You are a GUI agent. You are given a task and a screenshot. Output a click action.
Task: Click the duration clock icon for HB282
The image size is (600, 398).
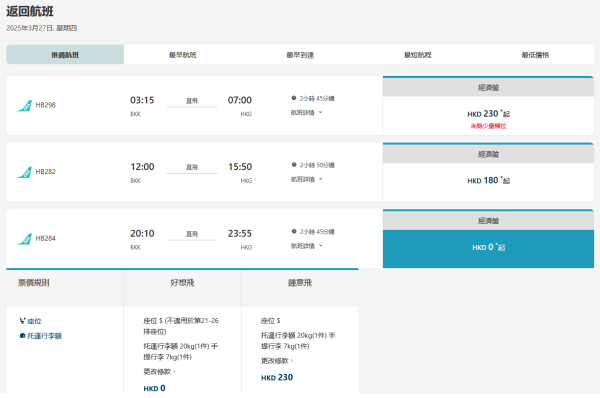pyautogui.click(x=294, y=165)
